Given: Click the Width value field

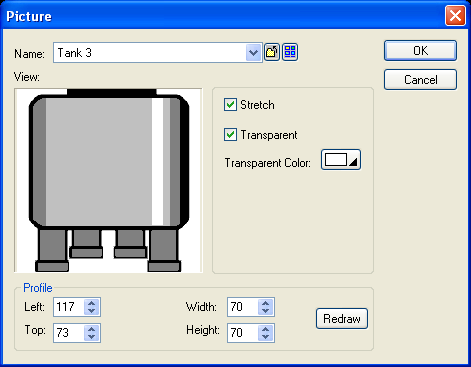Looking at the screenshot, I should click(243, 307).
